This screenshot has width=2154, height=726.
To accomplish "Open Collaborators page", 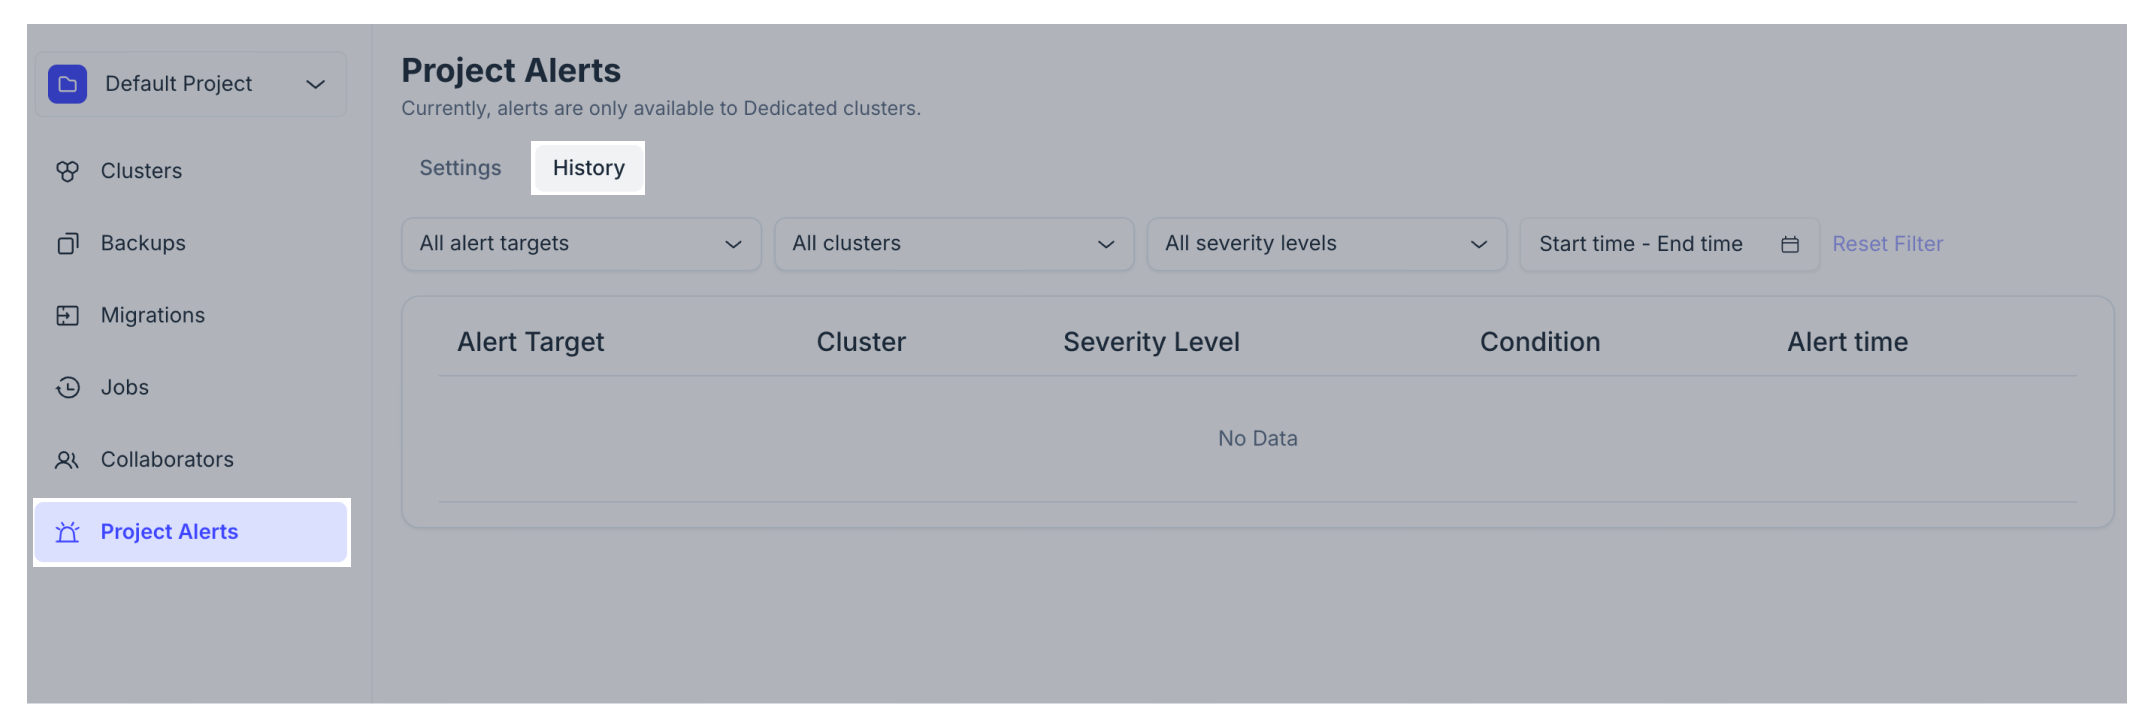I will [x=167, y=460].
